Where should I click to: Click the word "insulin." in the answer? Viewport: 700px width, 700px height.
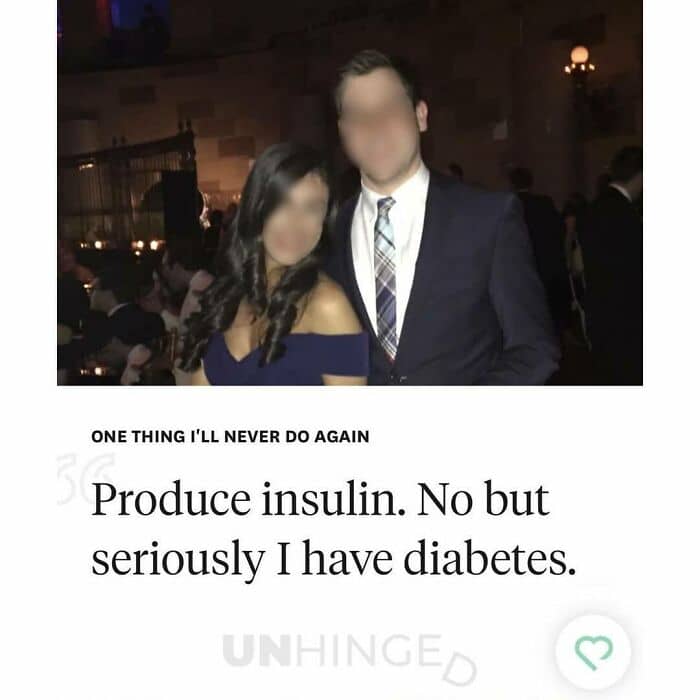(334, 499)
